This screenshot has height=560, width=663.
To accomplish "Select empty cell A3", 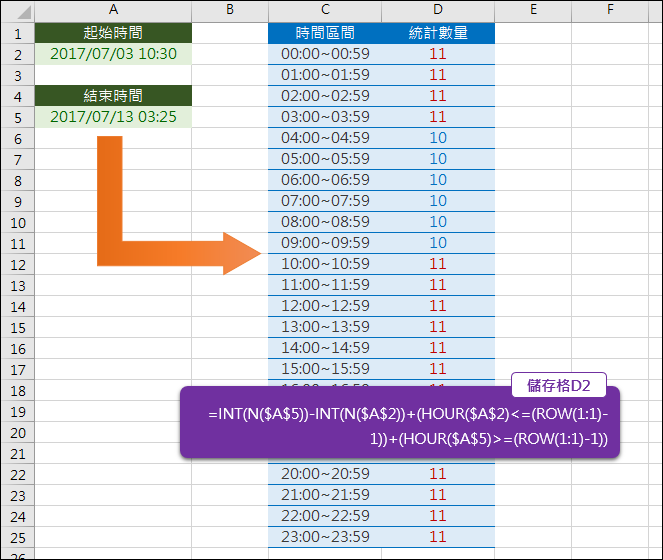I will [113, 75].
